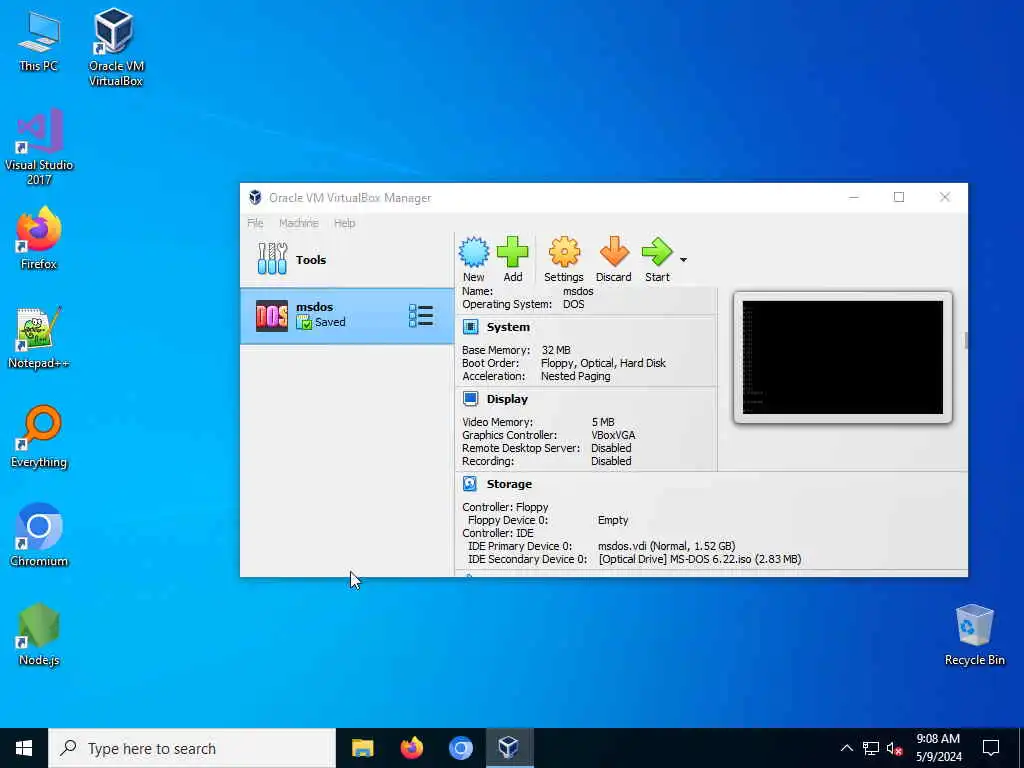Start the VM with the green arrow
Screen dimensions: 1024x768
click(657, 252)
